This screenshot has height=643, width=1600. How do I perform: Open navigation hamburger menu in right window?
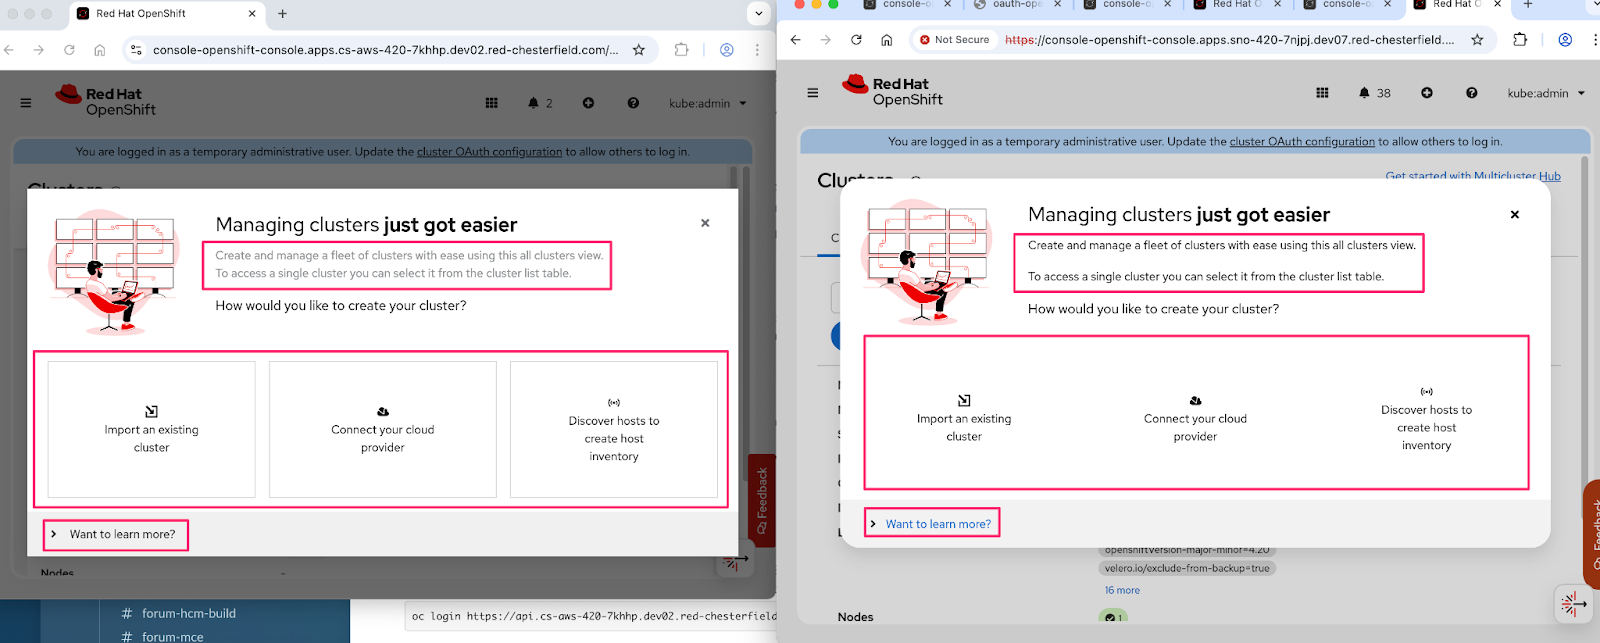(x=813, y=93)
